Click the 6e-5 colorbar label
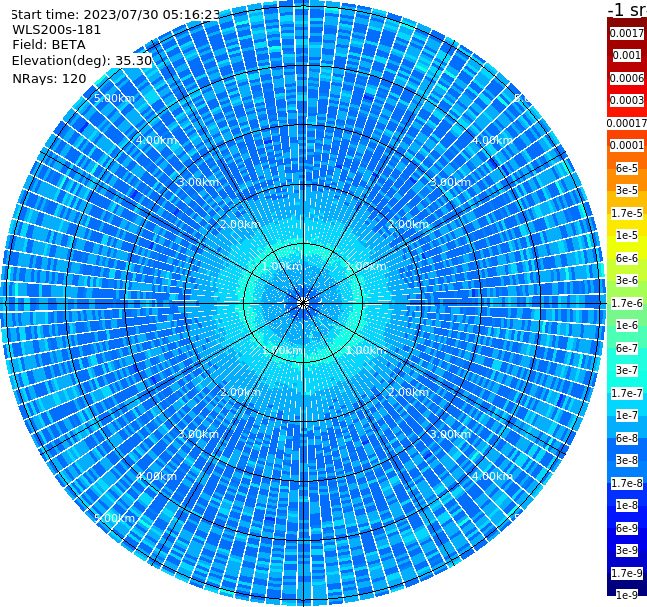The width and height of the screenshot is (647, 607). (627, 168)
